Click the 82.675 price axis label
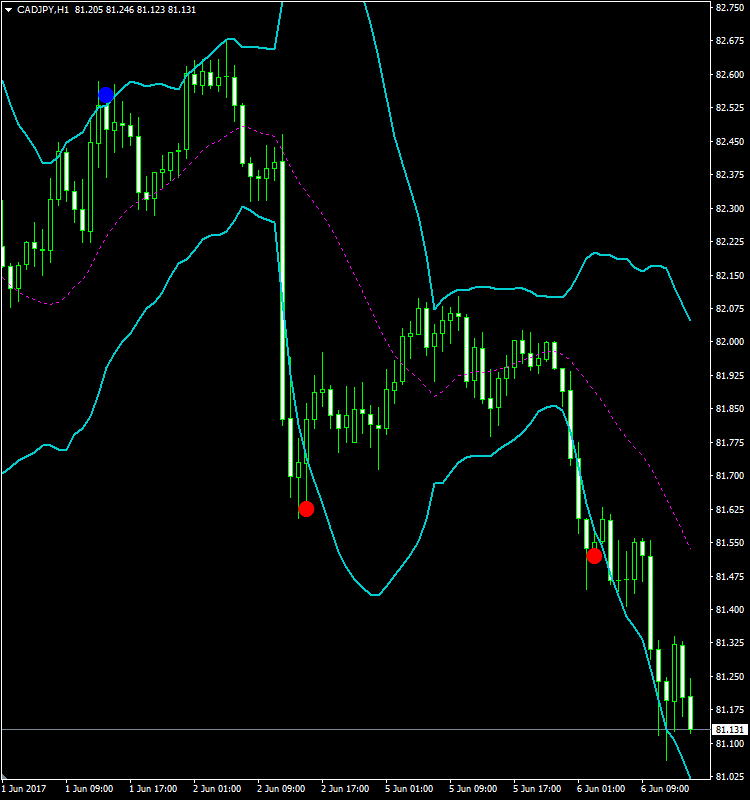Screen dimensions: 750x800 pyautogui.click(x=730, y=41)
